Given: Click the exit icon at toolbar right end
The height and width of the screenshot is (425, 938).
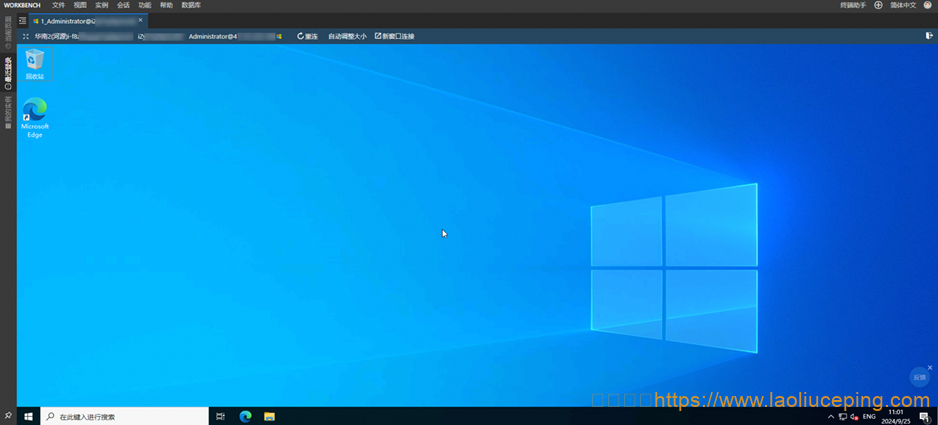Looking at the screenshot, I should click(x=929, y=36).
